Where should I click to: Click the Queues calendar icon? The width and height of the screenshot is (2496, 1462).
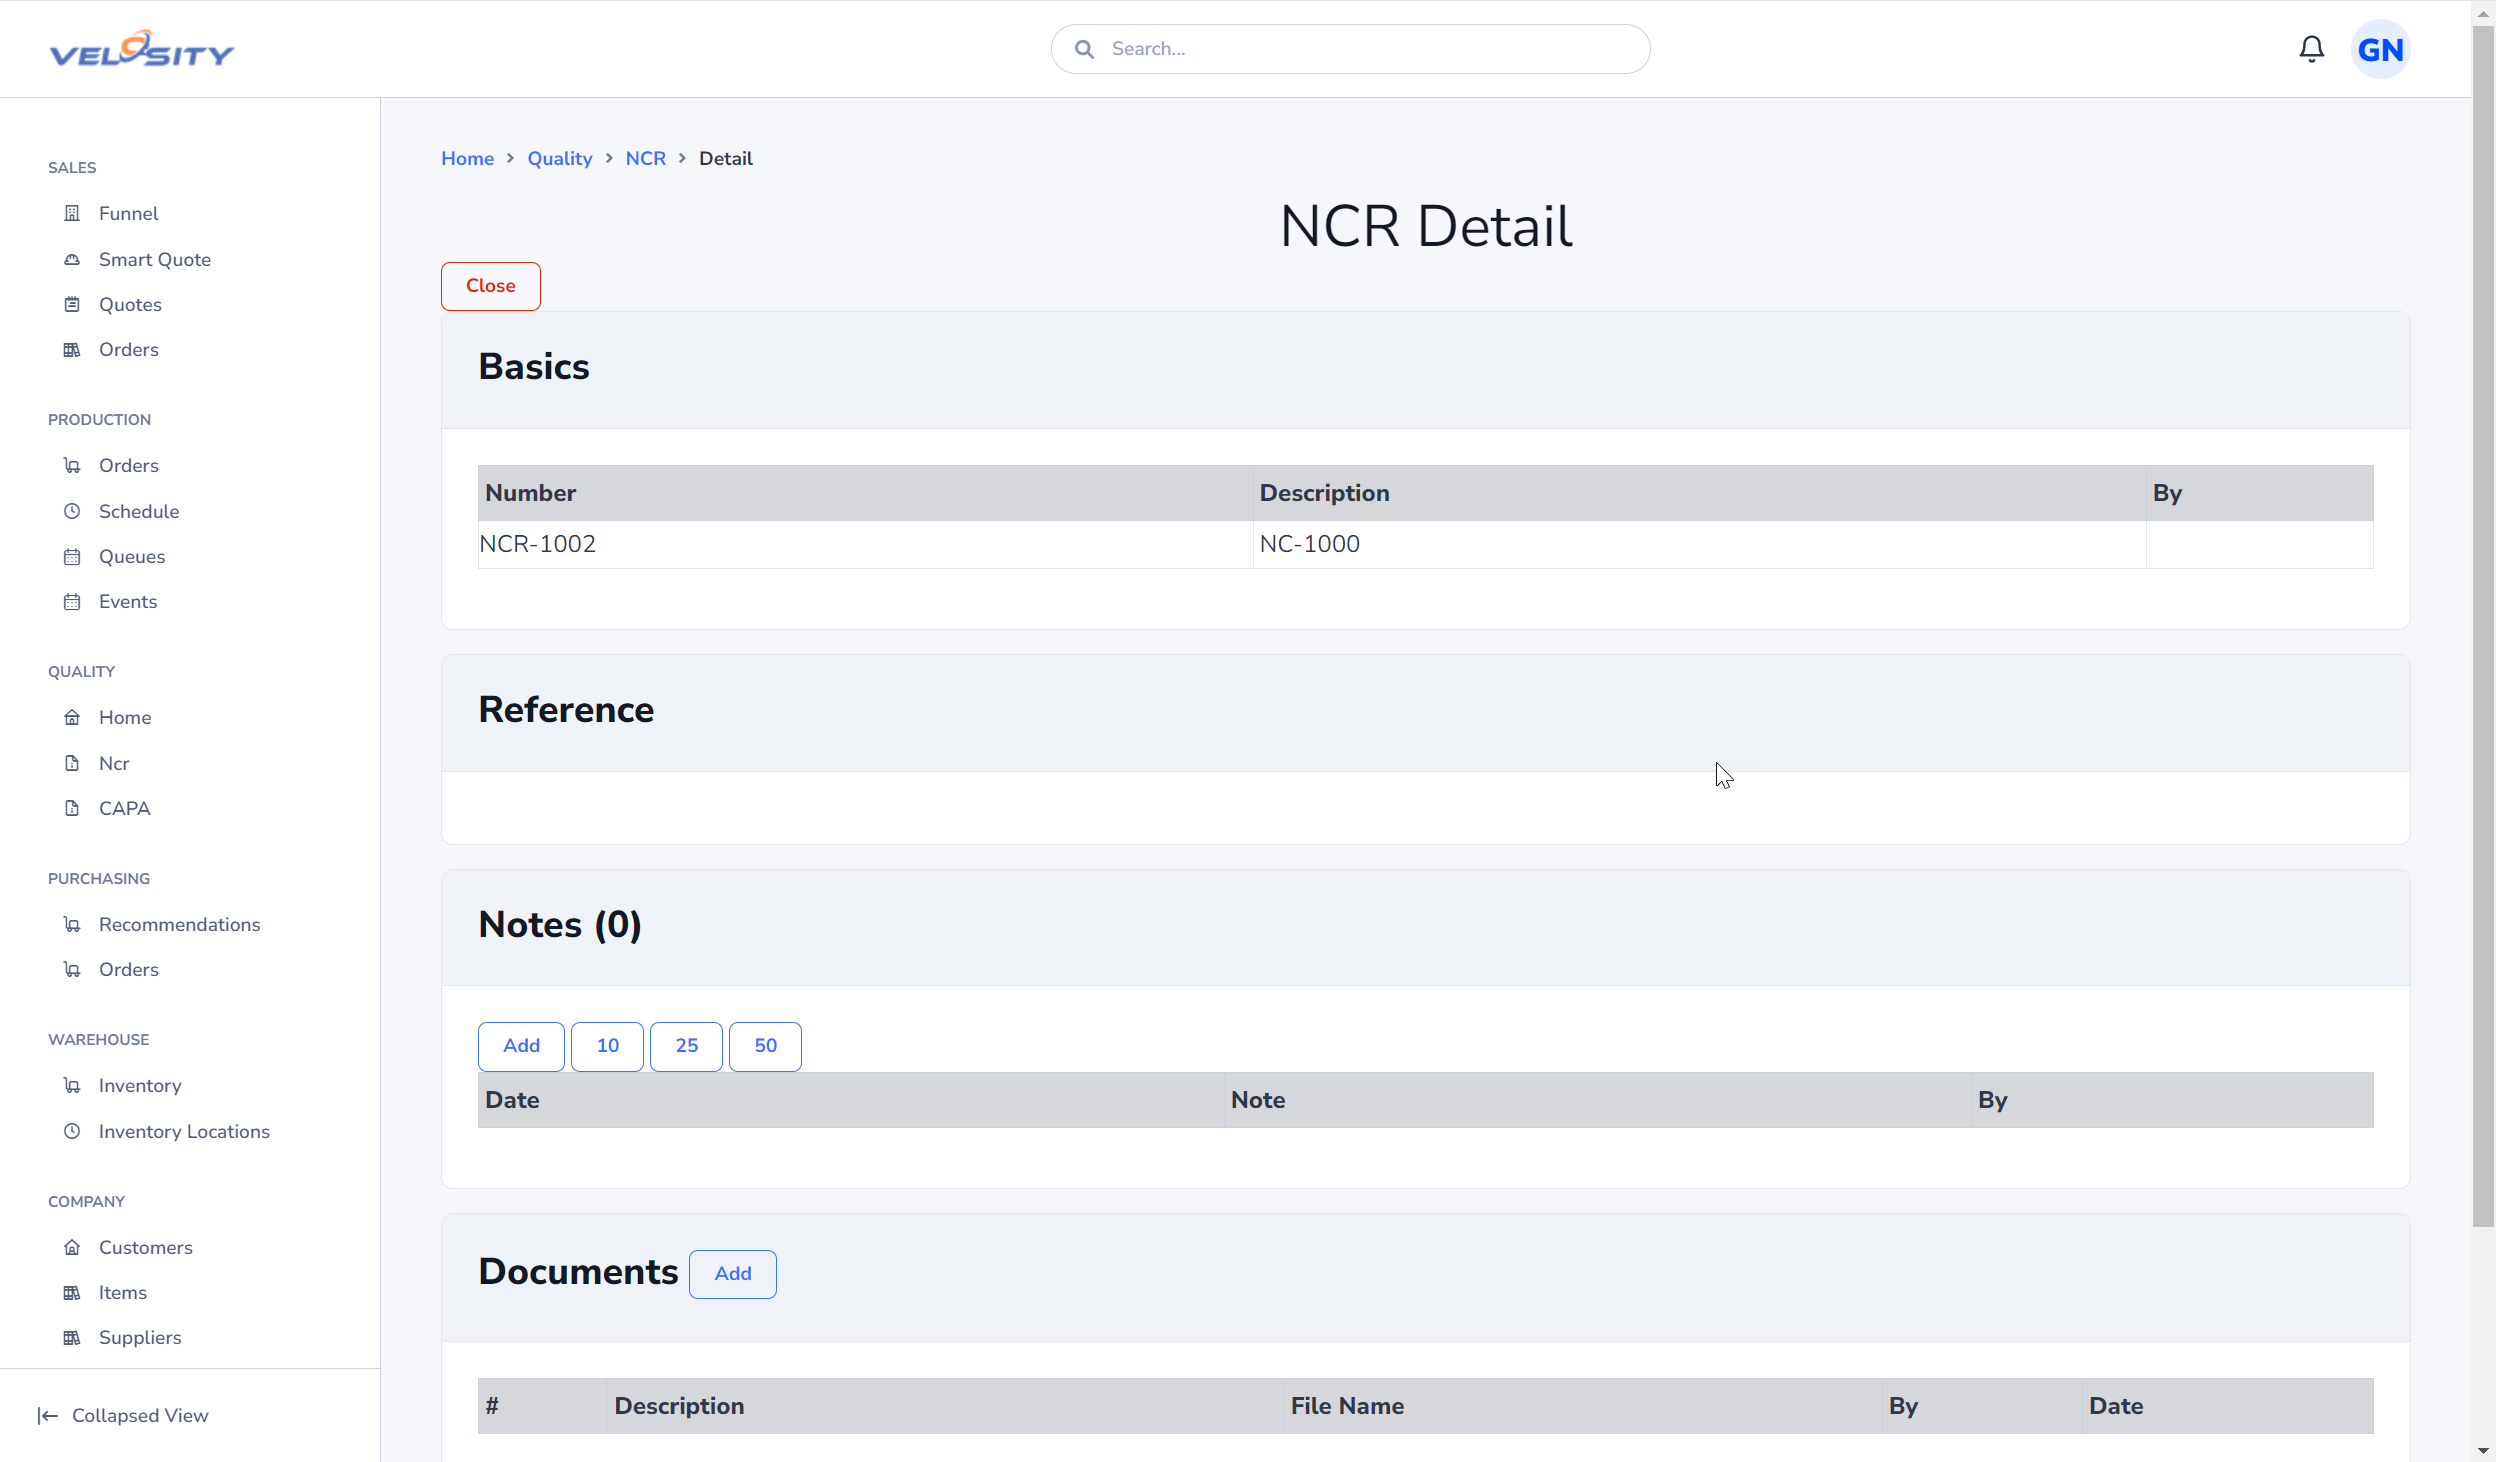click(x=72, y=556)
